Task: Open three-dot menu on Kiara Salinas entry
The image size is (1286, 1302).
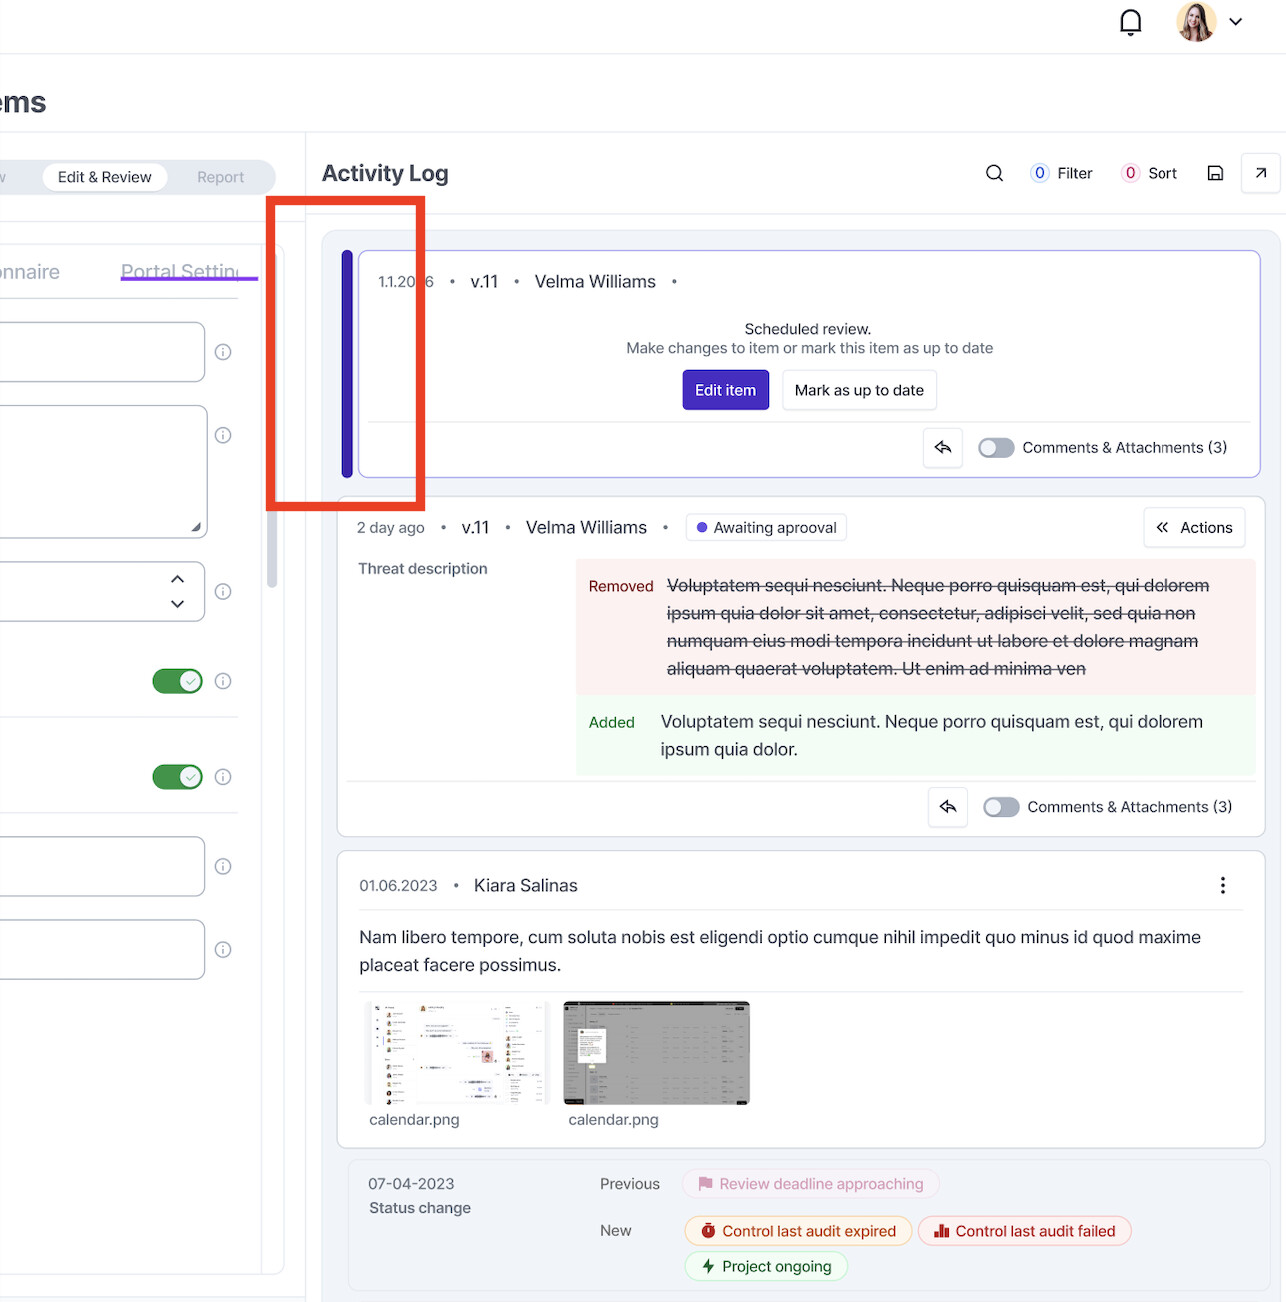Action: coord(1222,885)
